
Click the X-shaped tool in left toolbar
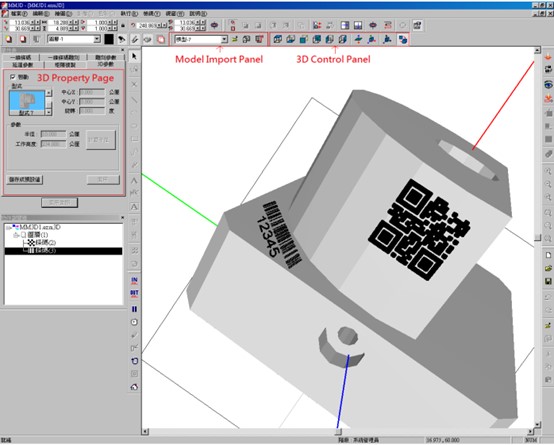tap(134, 84)
